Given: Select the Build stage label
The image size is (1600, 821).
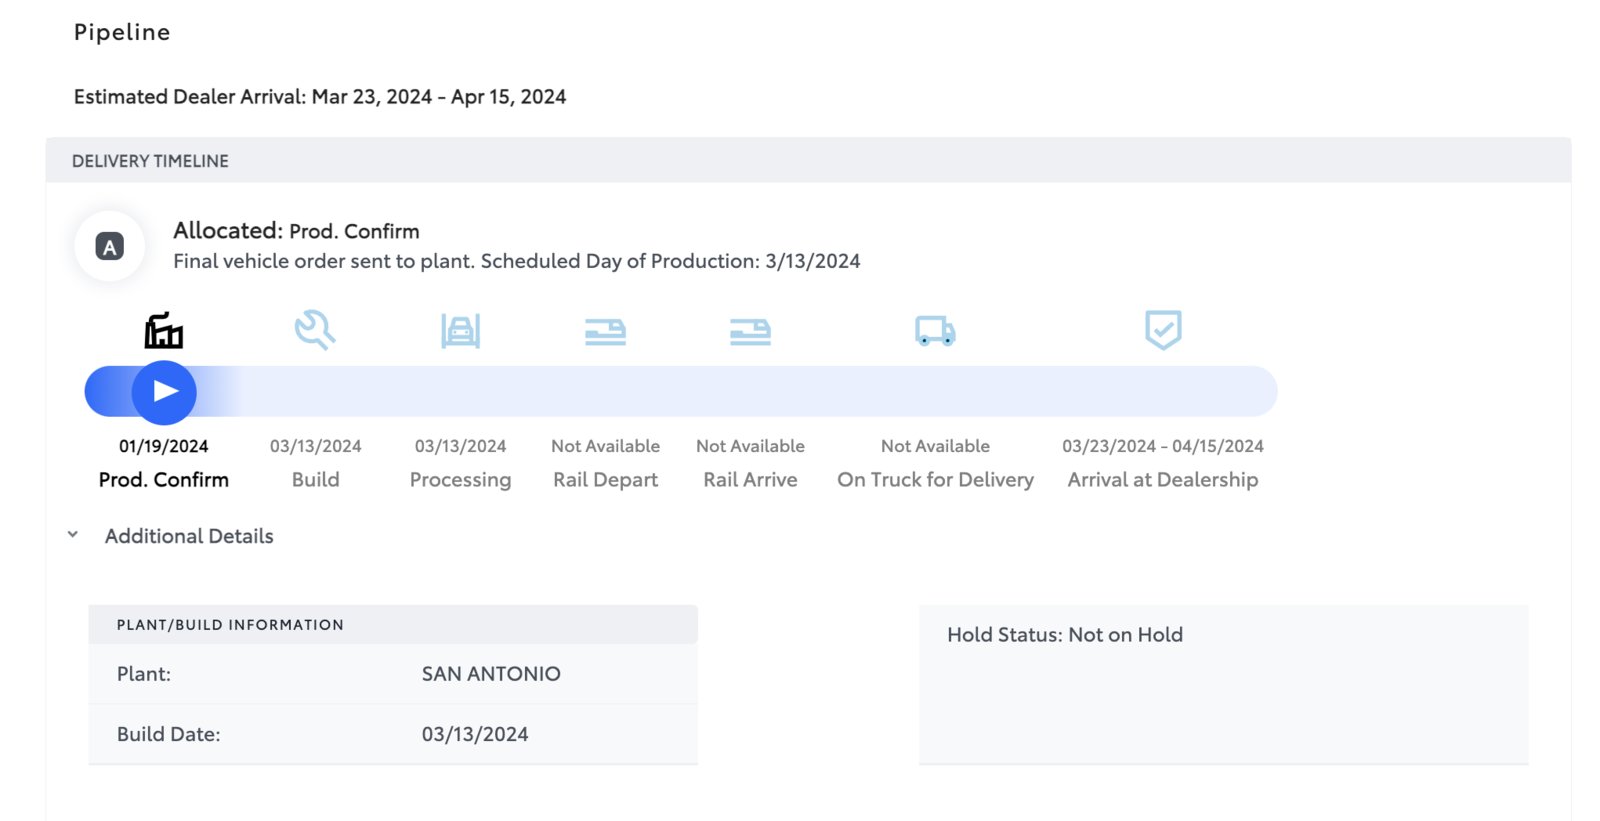Looking at the screenshot, I should click(x=315, y=480).
